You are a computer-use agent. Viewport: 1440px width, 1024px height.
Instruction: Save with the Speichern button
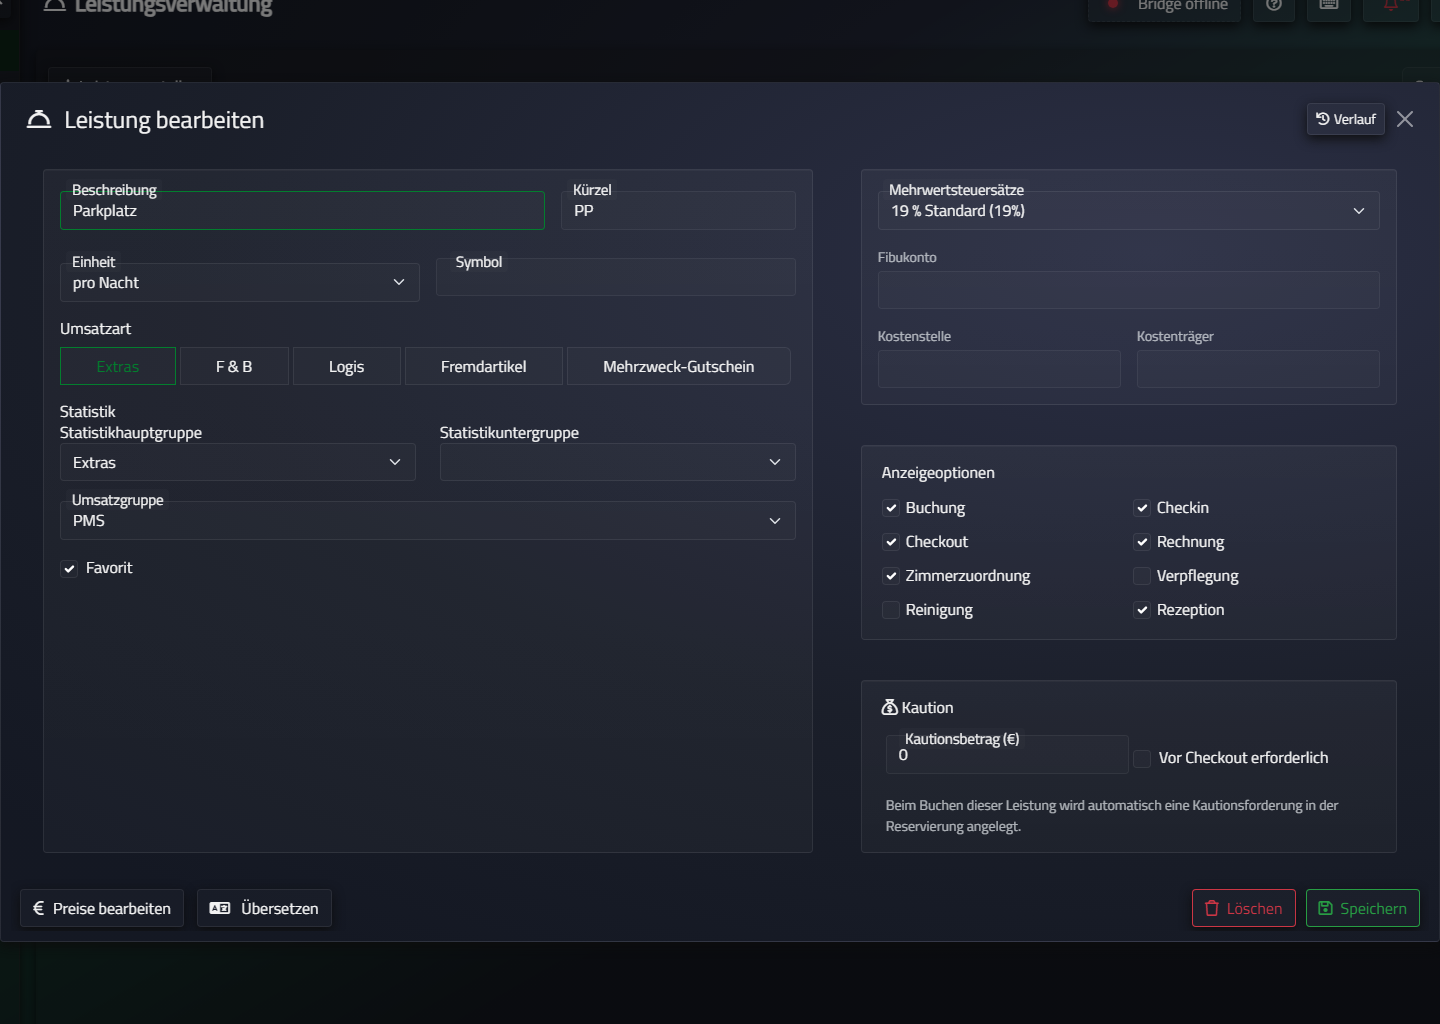(x=1363, y=908)
